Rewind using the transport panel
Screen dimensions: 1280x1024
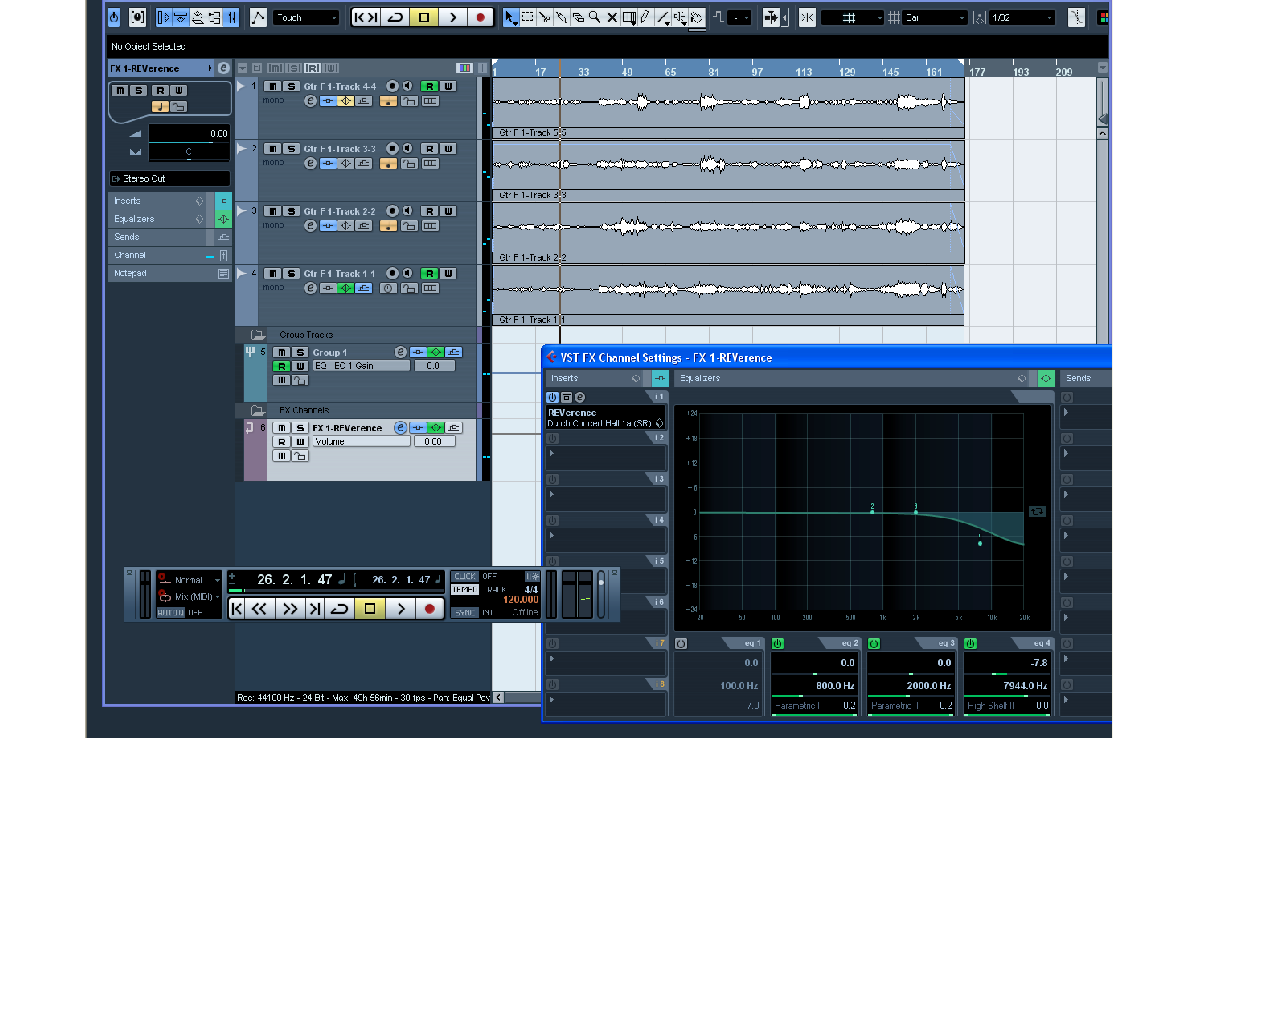259,608
